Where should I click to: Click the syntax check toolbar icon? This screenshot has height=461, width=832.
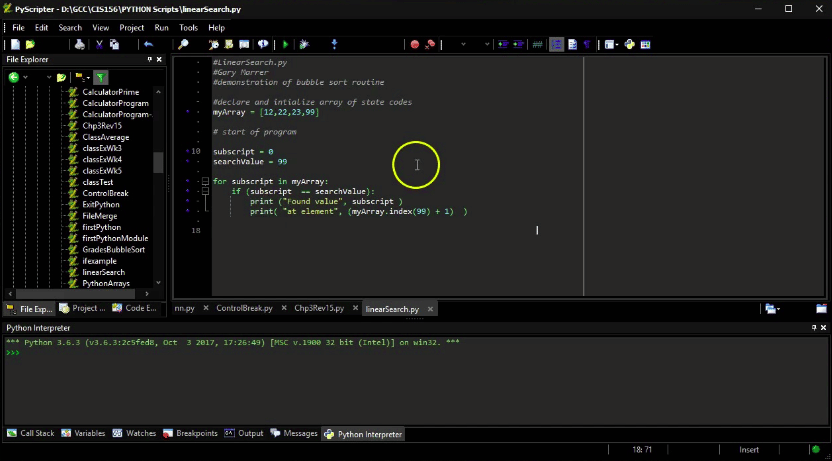click(x=213, y=45)
